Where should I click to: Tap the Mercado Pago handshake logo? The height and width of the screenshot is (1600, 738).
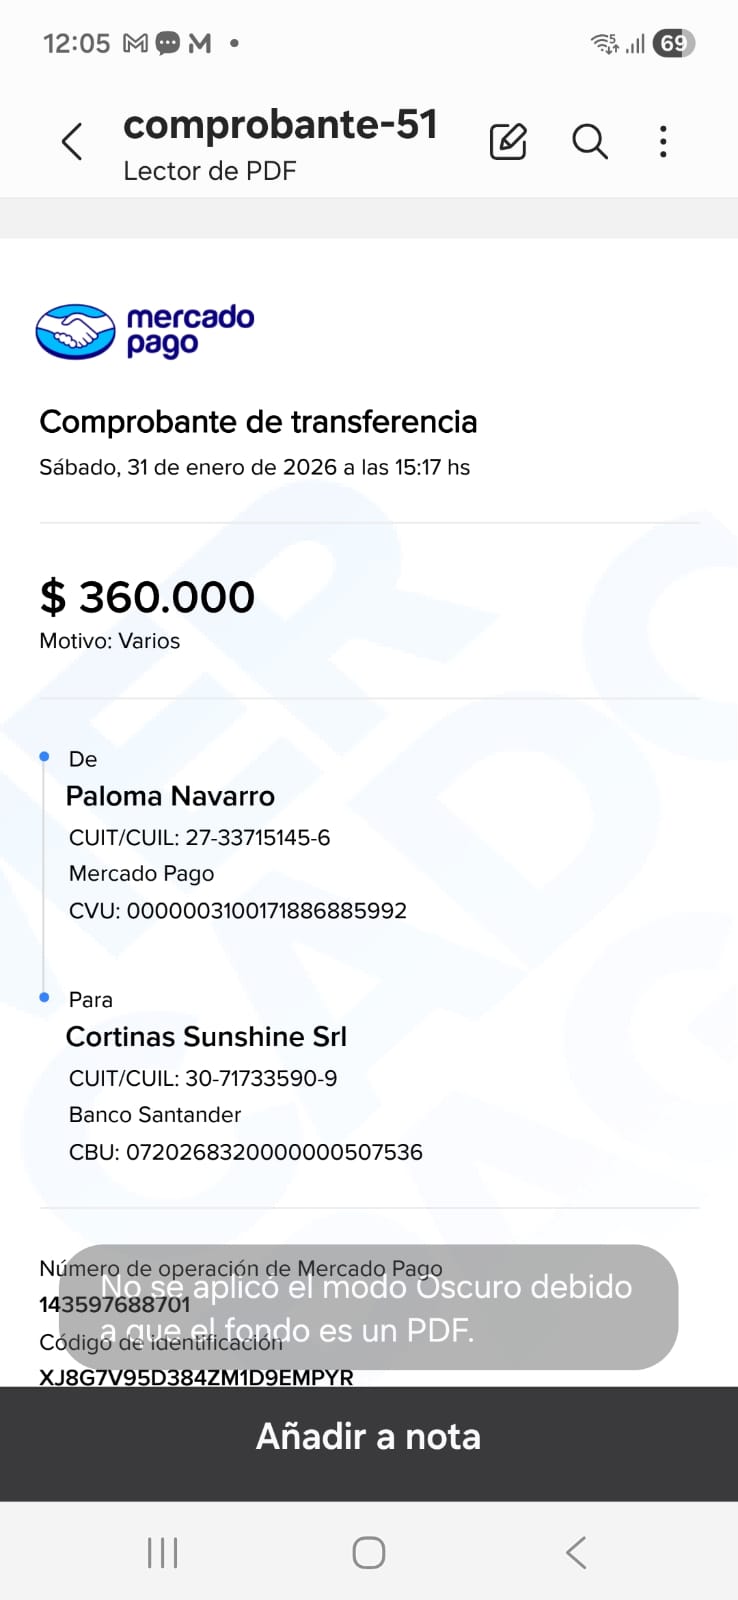tap(76, 332)
